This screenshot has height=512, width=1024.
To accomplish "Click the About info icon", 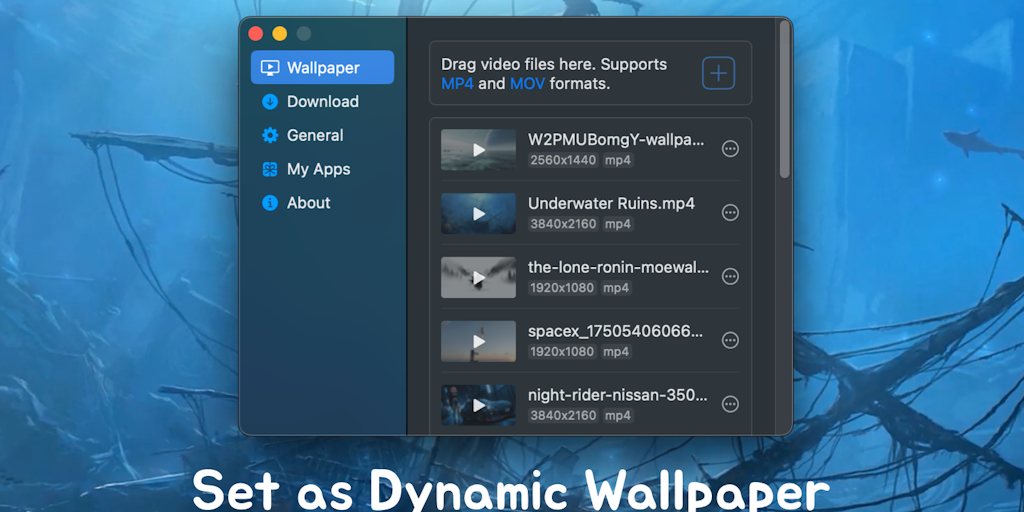I will click(269, 203).
